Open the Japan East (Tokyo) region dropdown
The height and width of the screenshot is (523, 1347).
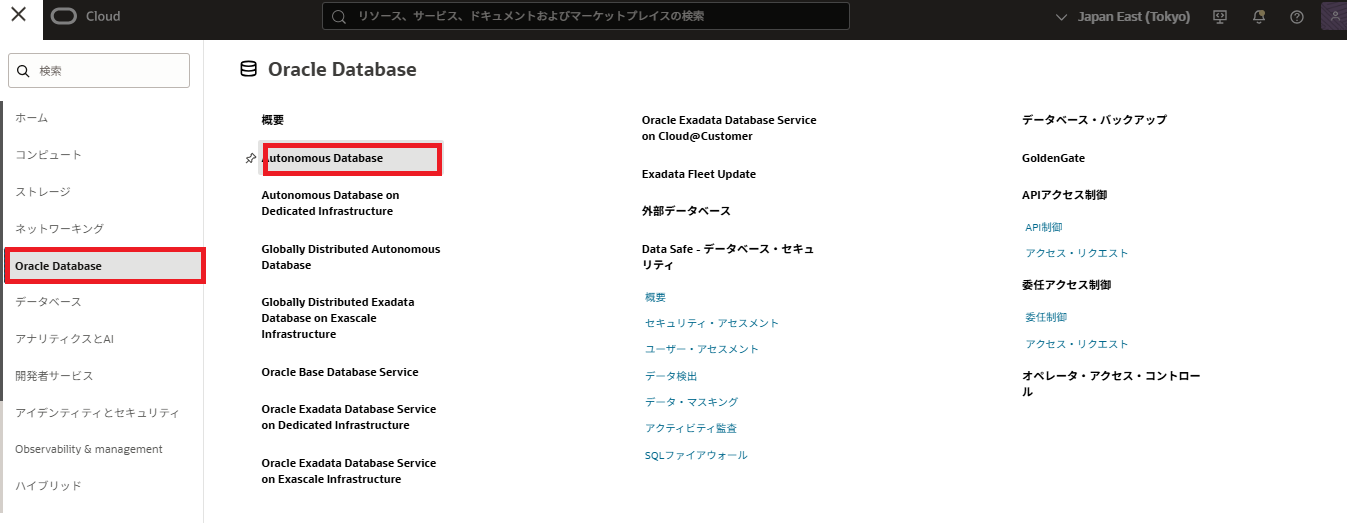pyautogui.click(x=1123, y=17)
